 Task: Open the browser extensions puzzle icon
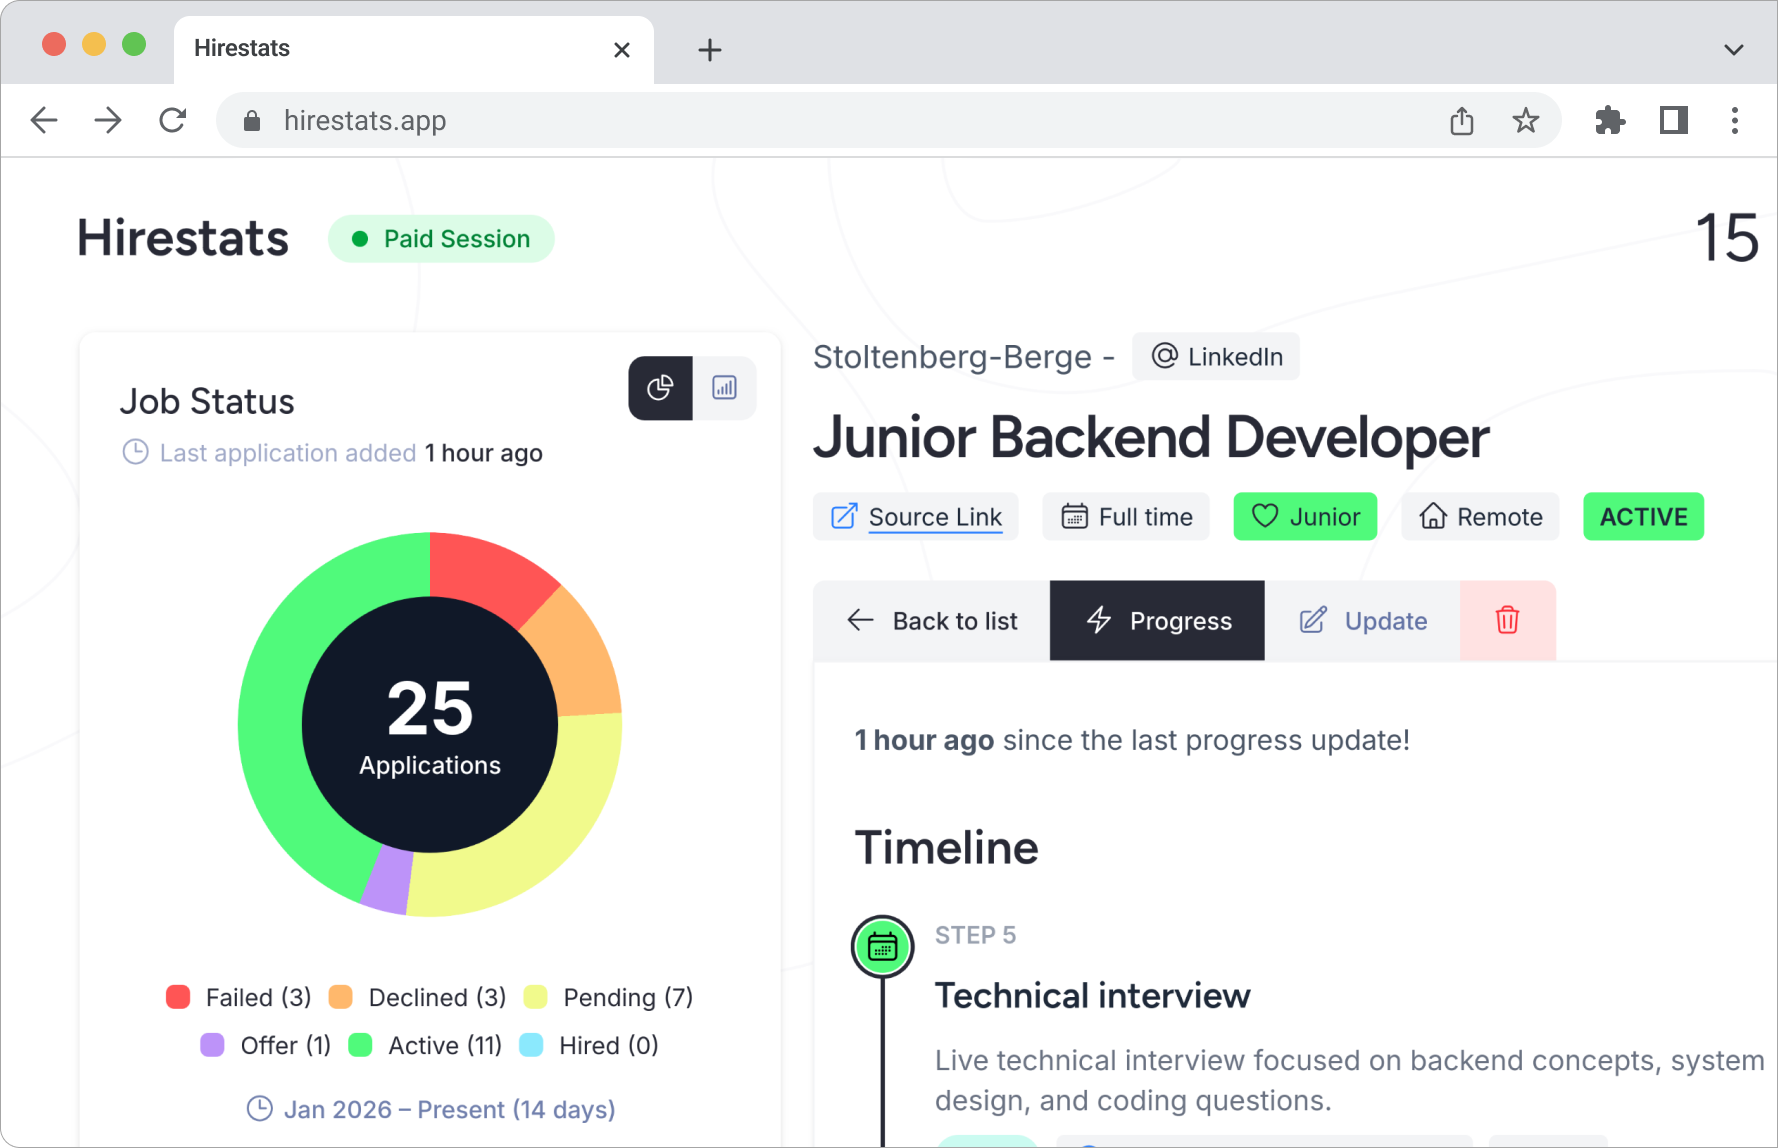click(1609, 121)
